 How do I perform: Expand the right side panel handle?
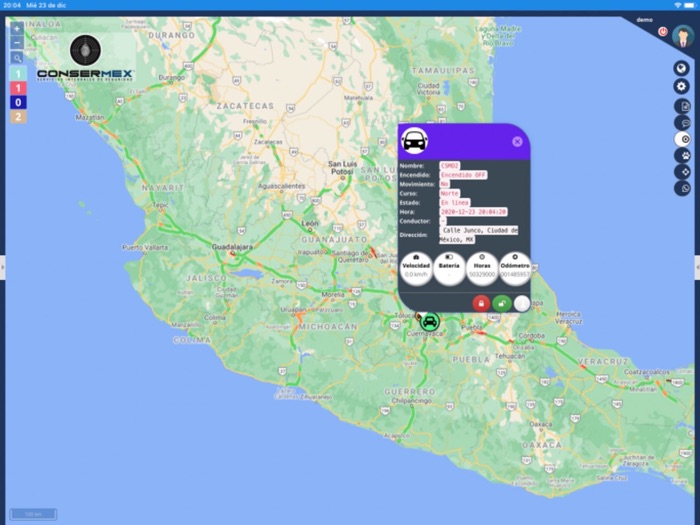pyautogui.click(x=697, y=268)
